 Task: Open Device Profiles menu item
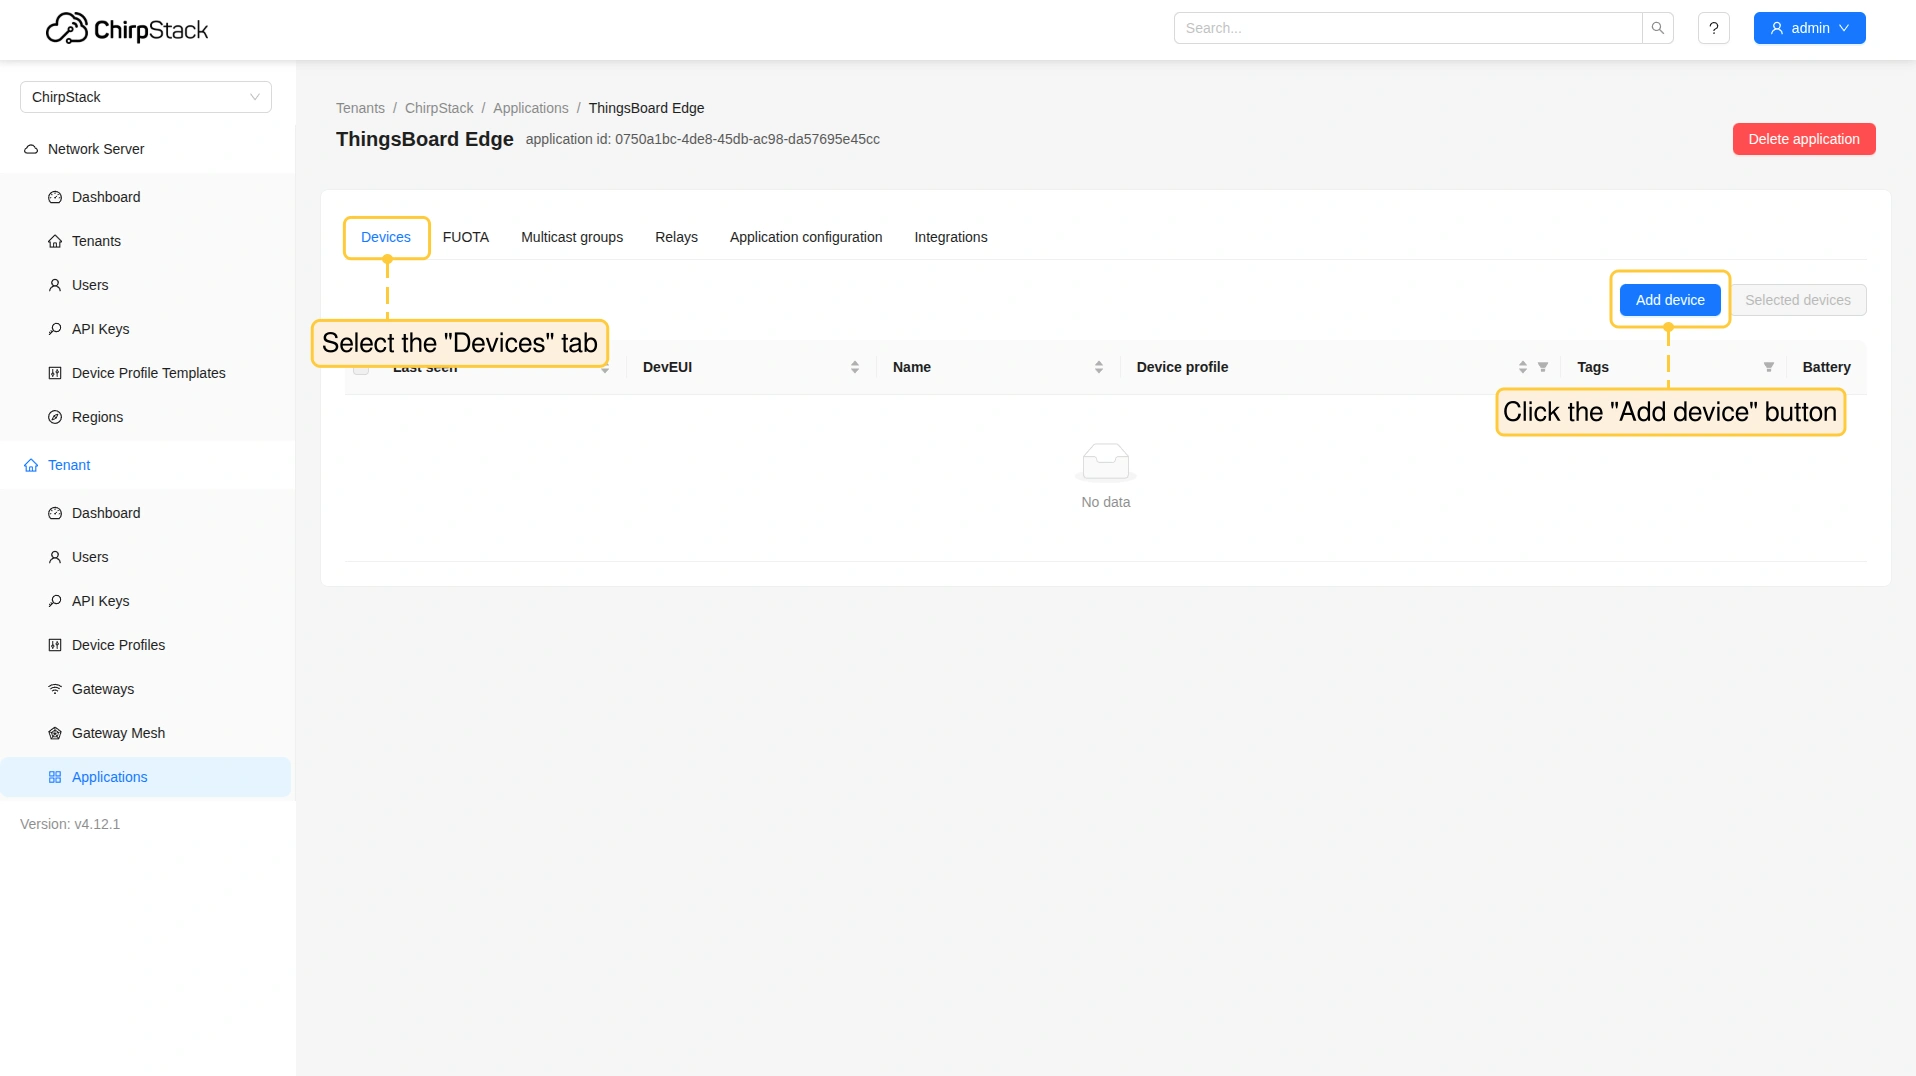click(146, 645)
